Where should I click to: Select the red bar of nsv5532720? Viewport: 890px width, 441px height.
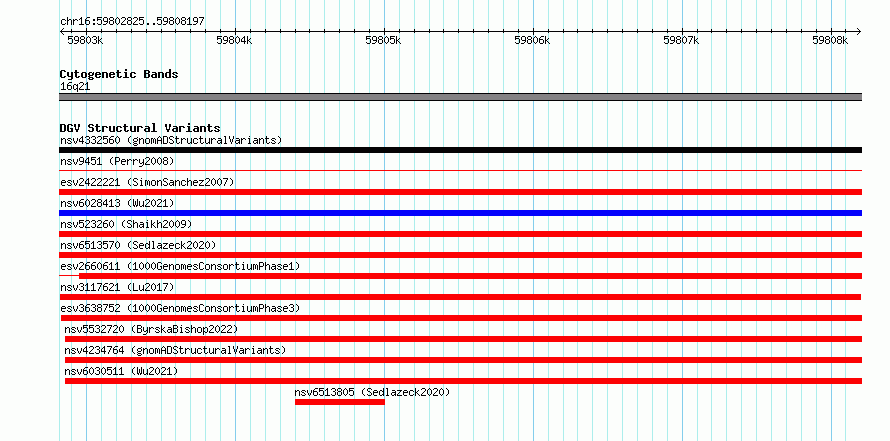click(463, 339)
